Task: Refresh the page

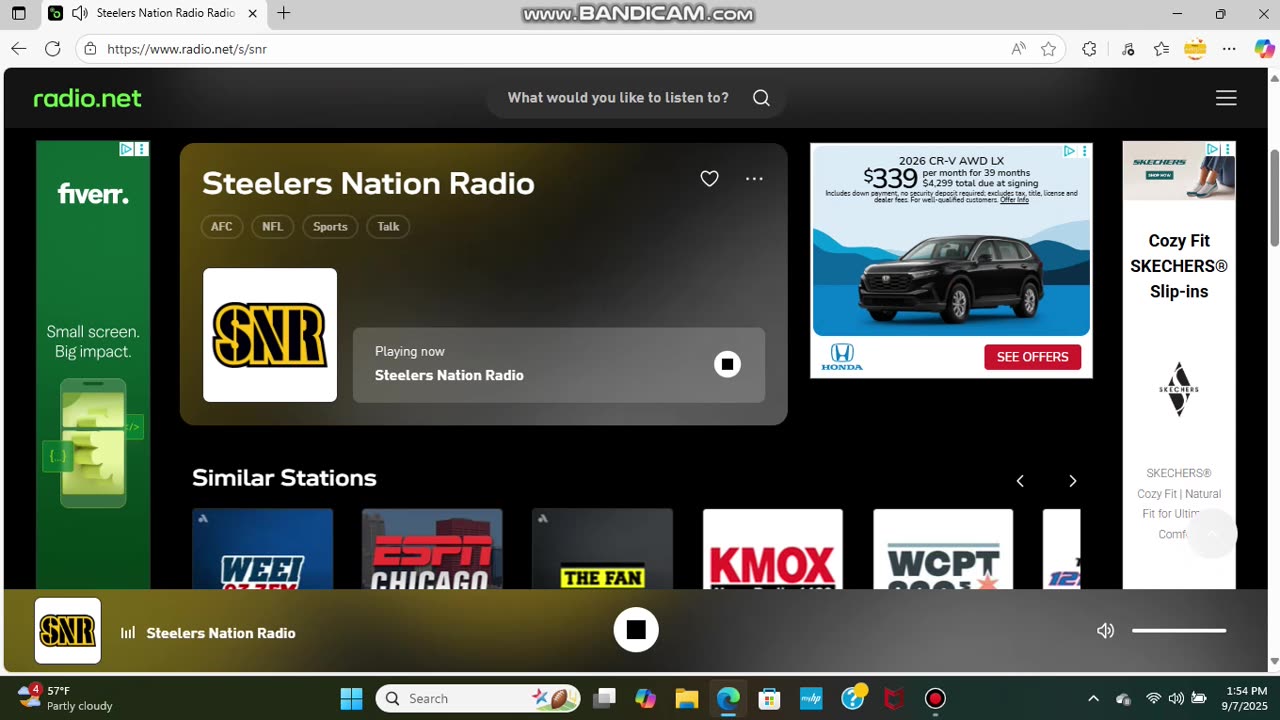Action: (x=53, y=48)
